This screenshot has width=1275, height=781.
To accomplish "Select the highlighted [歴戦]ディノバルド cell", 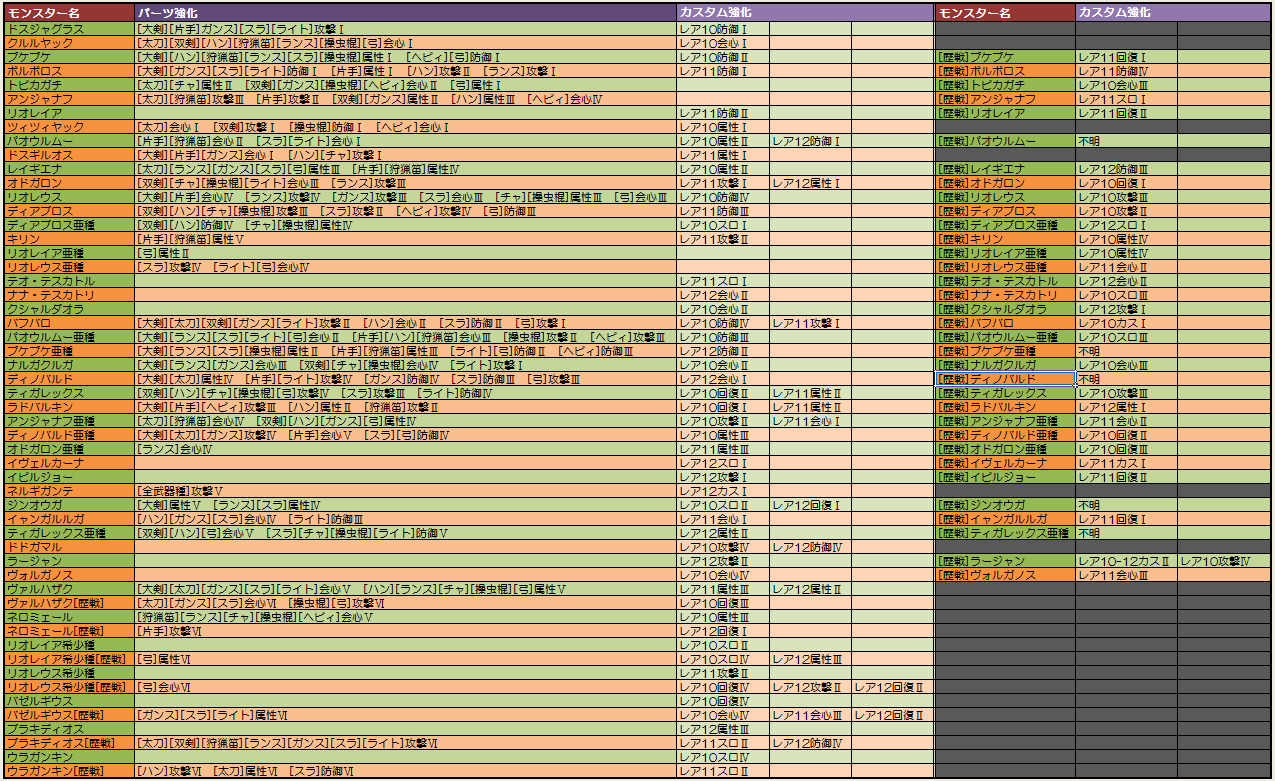I will (x=1005, y=379).
